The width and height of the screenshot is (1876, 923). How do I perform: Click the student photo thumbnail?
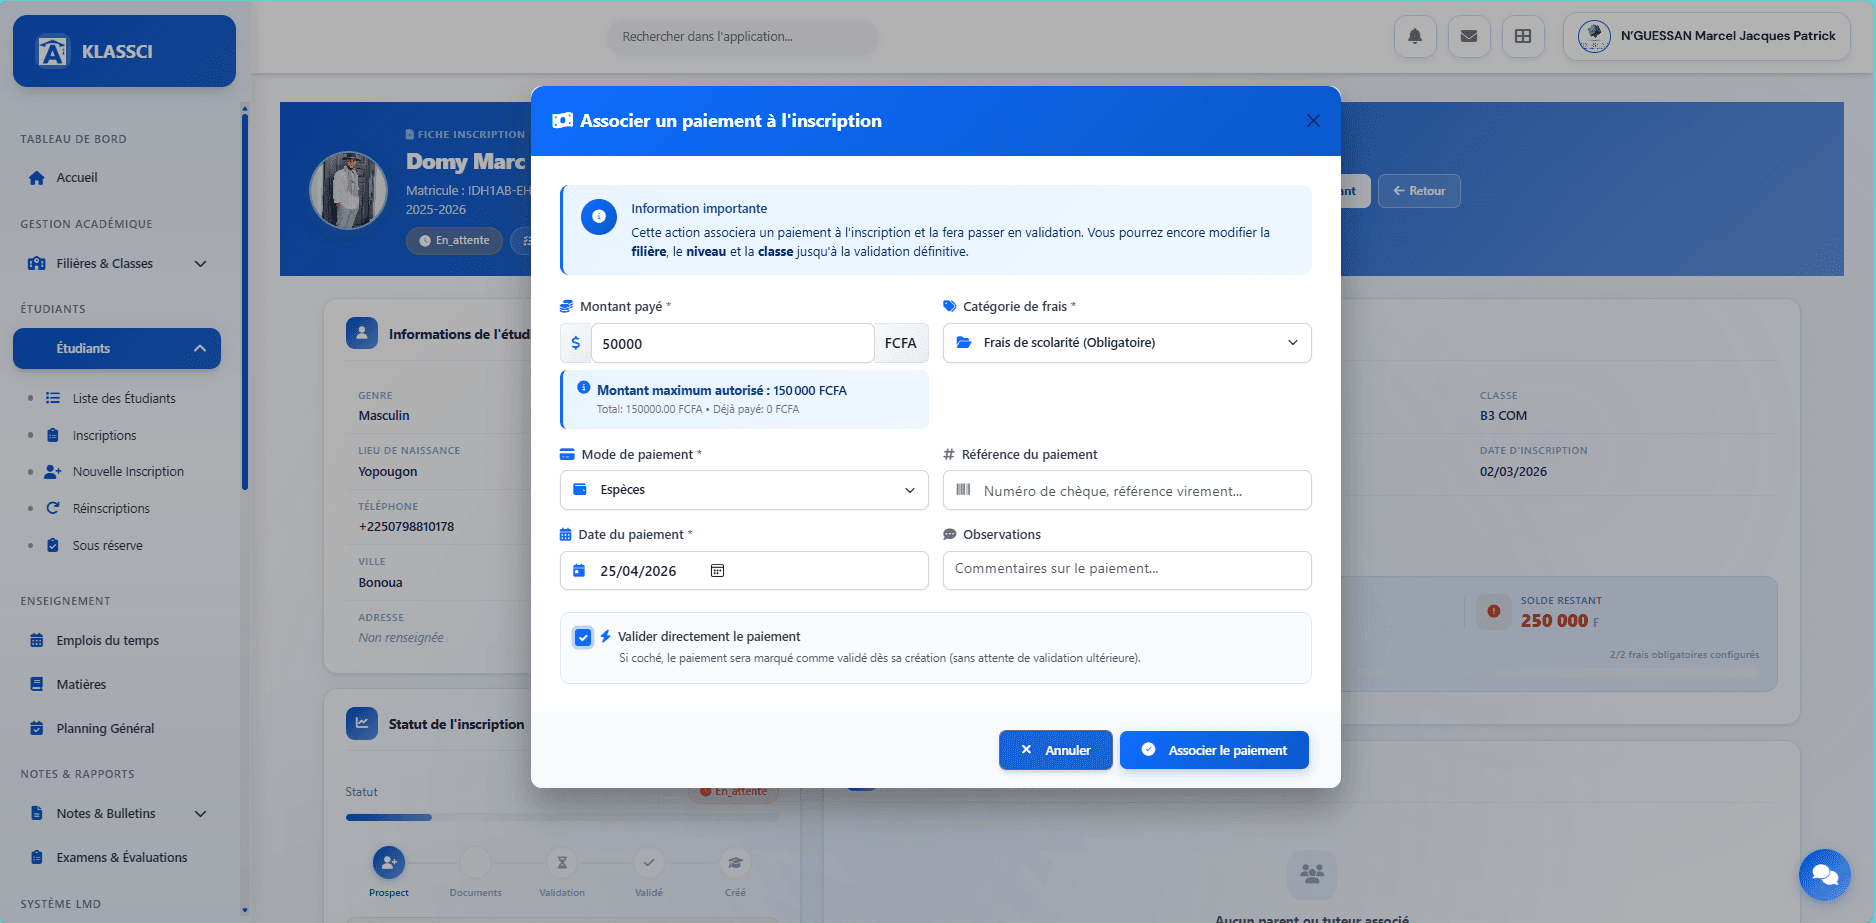[x=348, y=190]
